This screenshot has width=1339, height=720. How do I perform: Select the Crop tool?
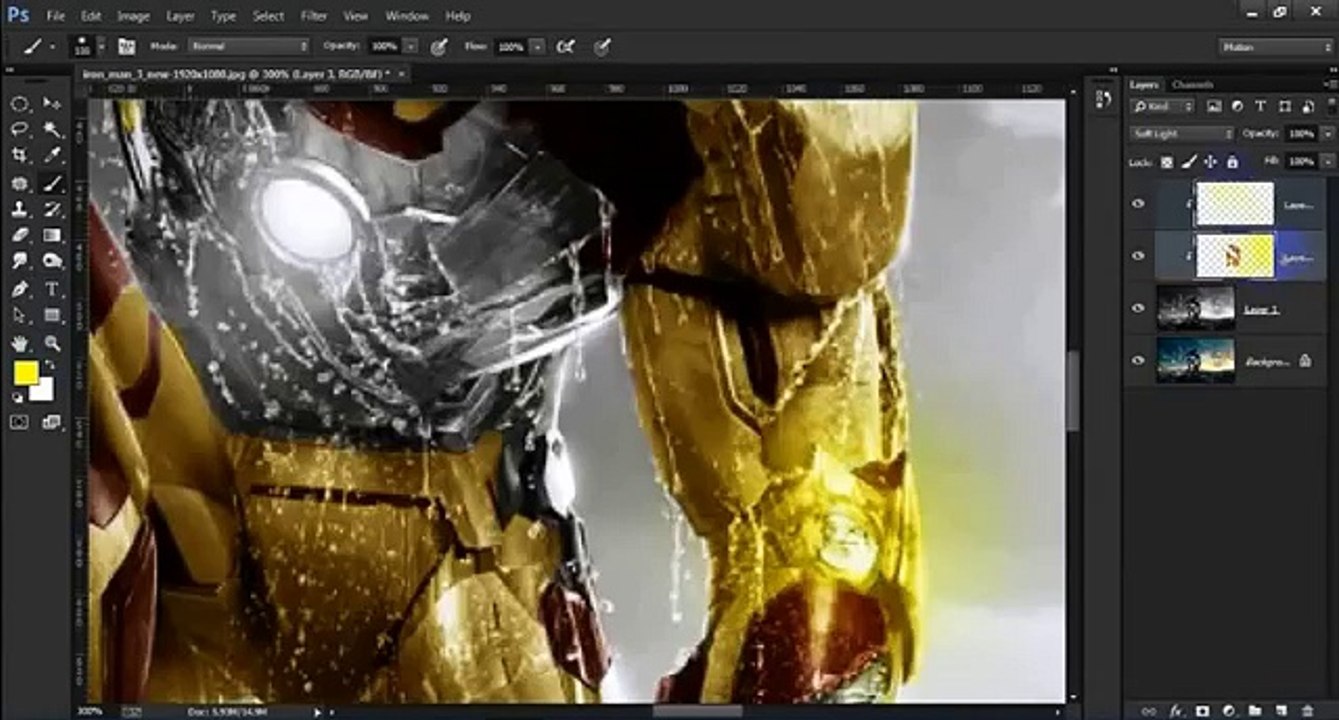[19, 156]
